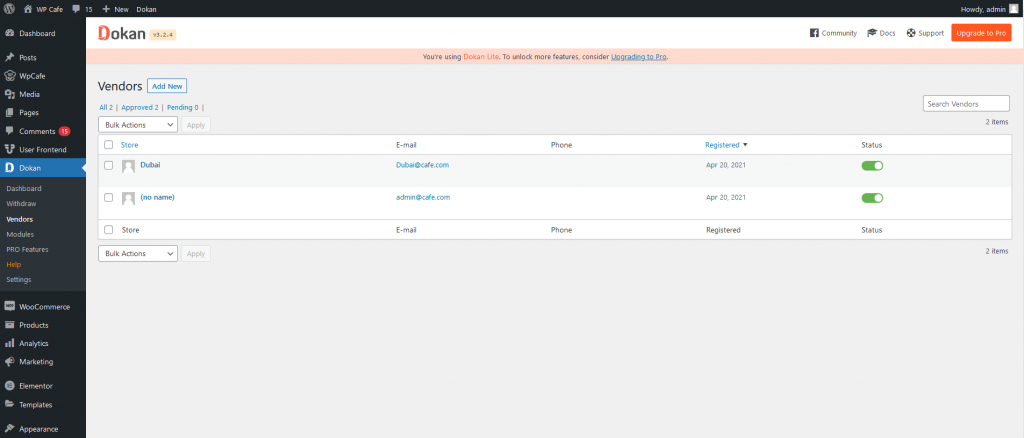This screenshot has height=438, width=1024.
Task: Check the select-all box in table header
Action: [108, 145]
